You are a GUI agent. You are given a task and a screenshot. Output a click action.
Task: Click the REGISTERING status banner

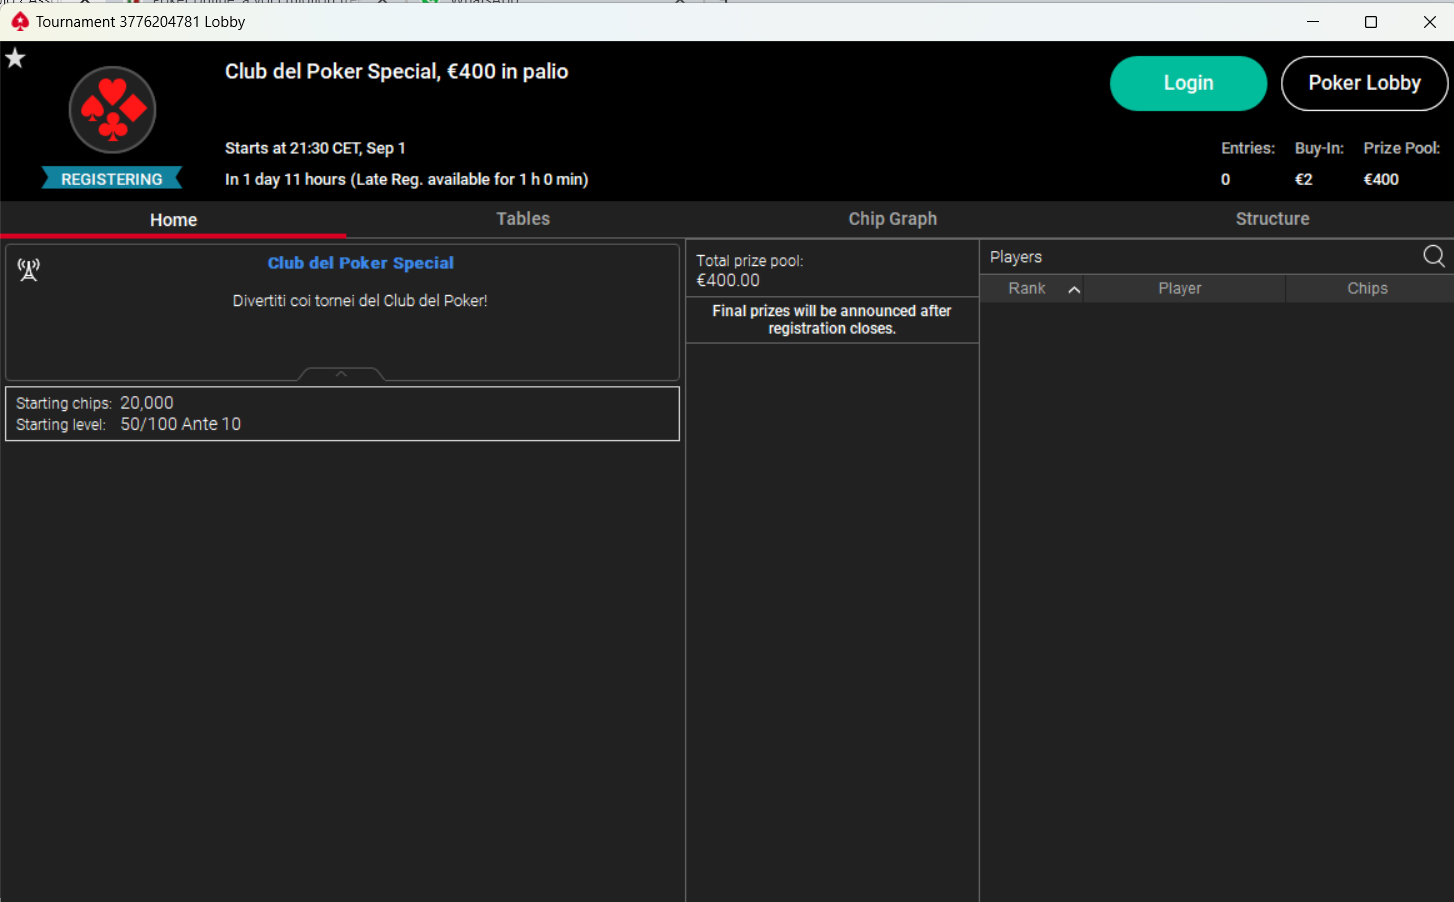[x=112, y=178]
